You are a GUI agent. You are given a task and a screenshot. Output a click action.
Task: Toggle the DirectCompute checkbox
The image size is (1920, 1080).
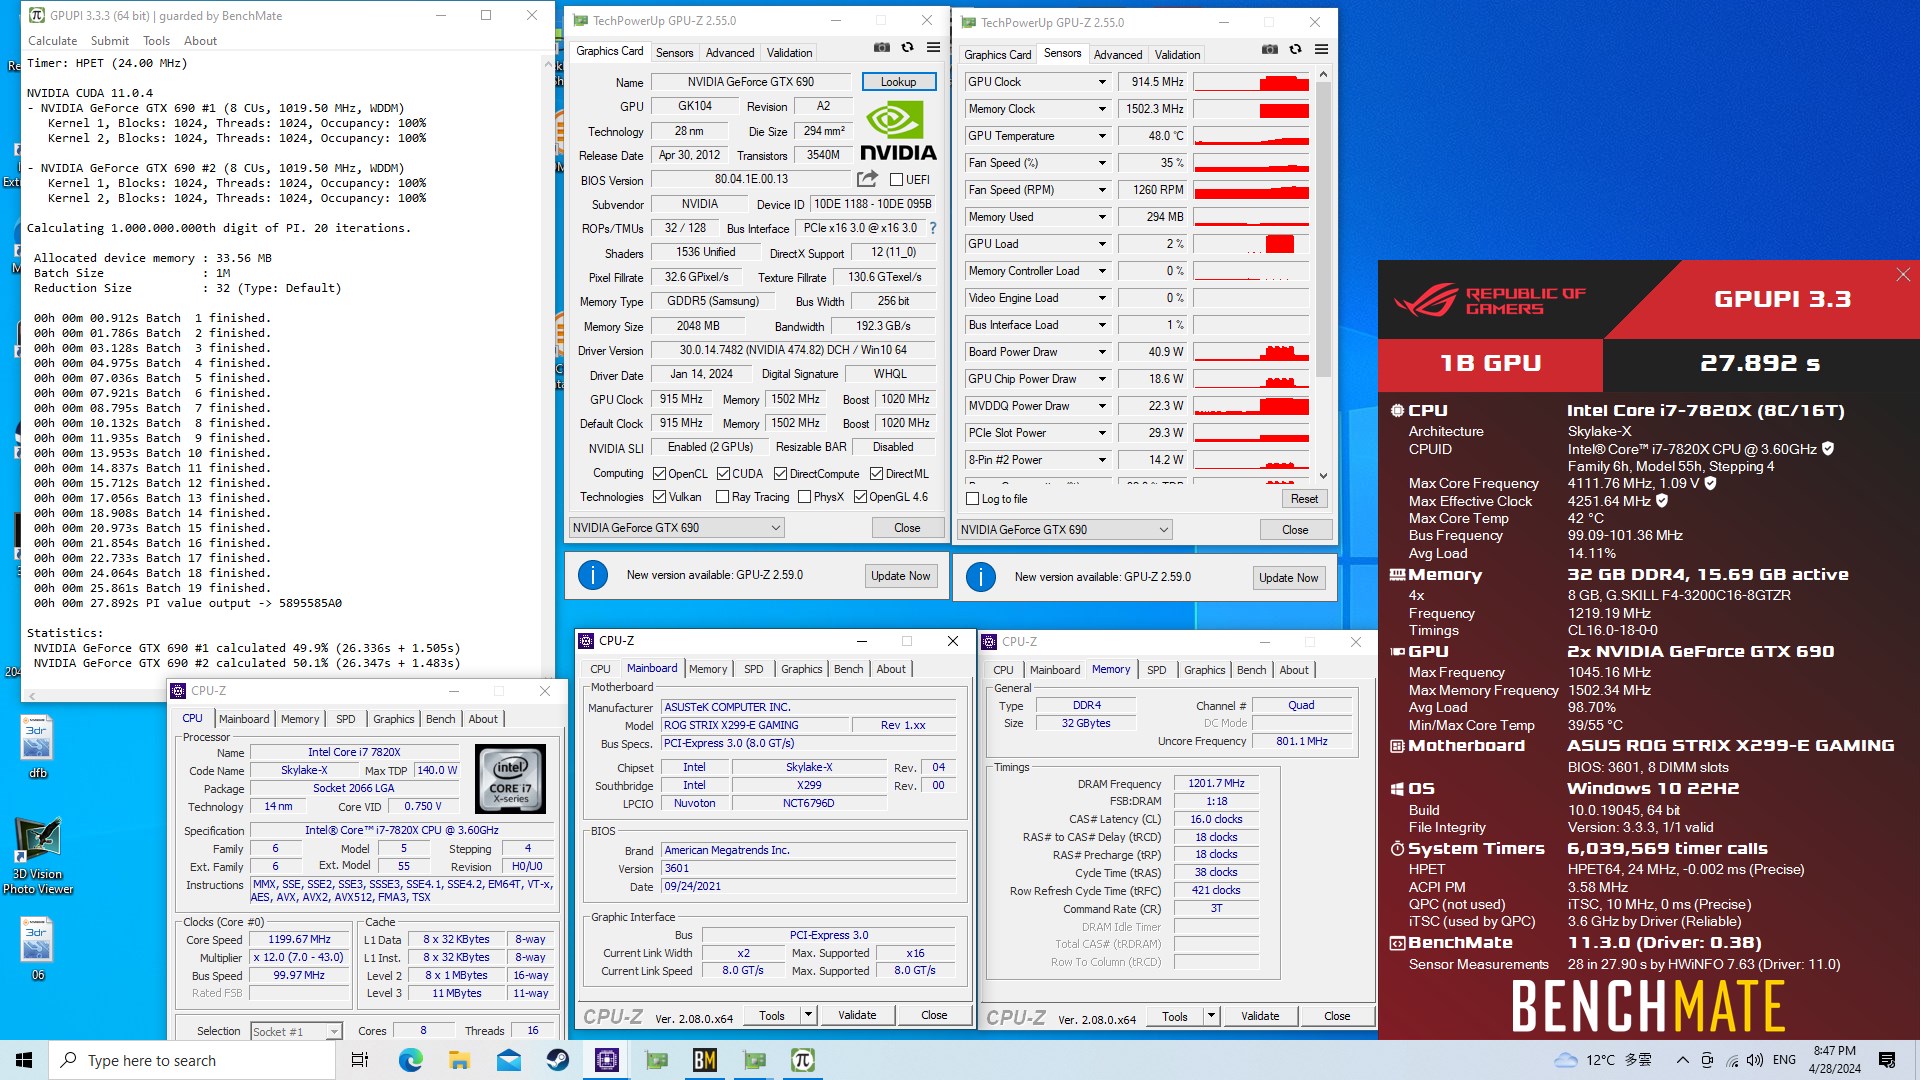click(x=780, y=474)
